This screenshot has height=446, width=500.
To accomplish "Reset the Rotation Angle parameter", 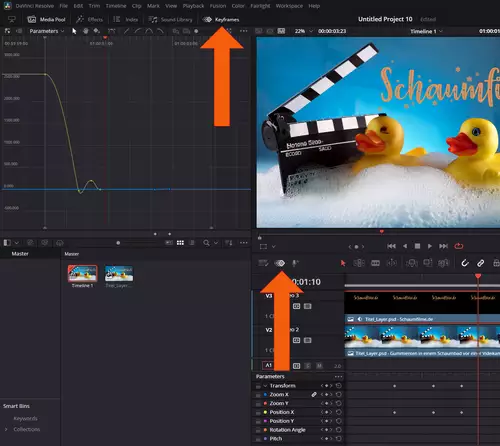I will 339,430.
